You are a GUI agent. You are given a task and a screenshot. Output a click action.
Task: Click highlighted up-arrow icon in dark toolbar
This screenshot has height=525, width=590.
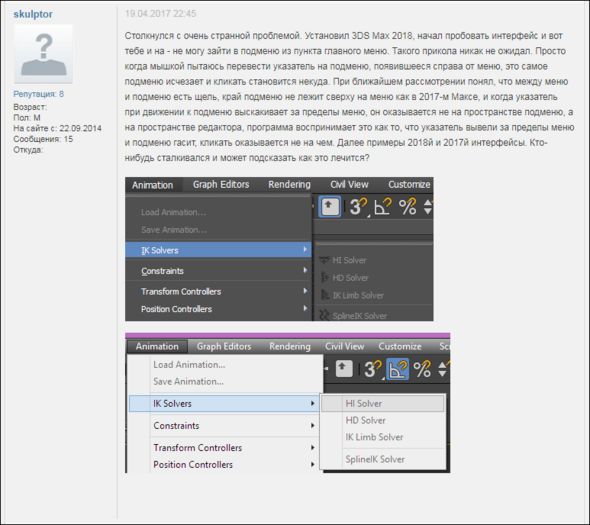pyautogui.click(x=330, y=206)
